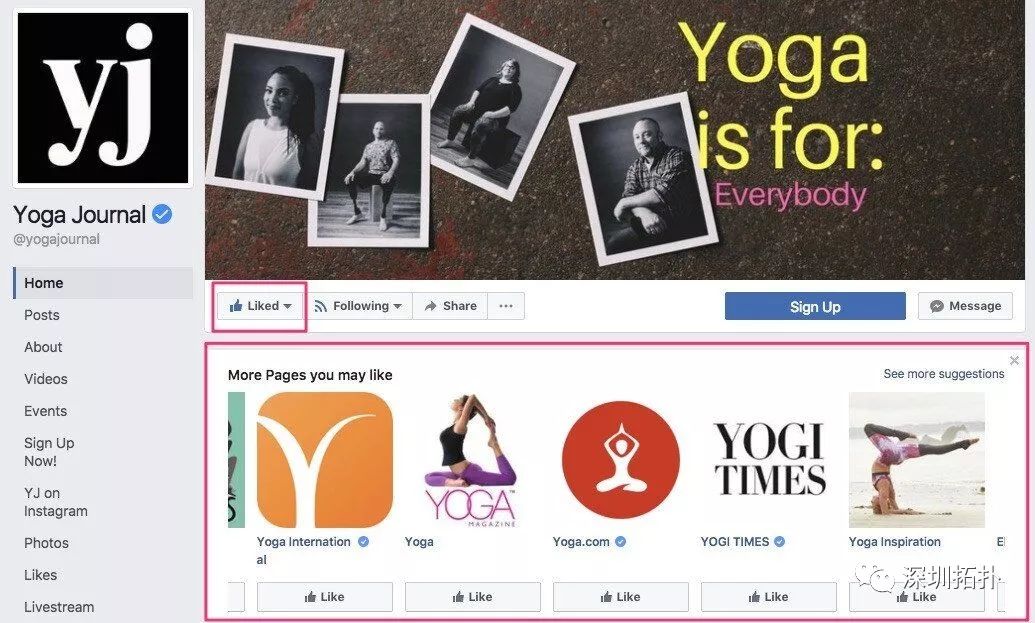Click the verified badge next to Yoga Journal
Image resolution: width=1035 pixels, height=623 pixels.
(162, 214)
